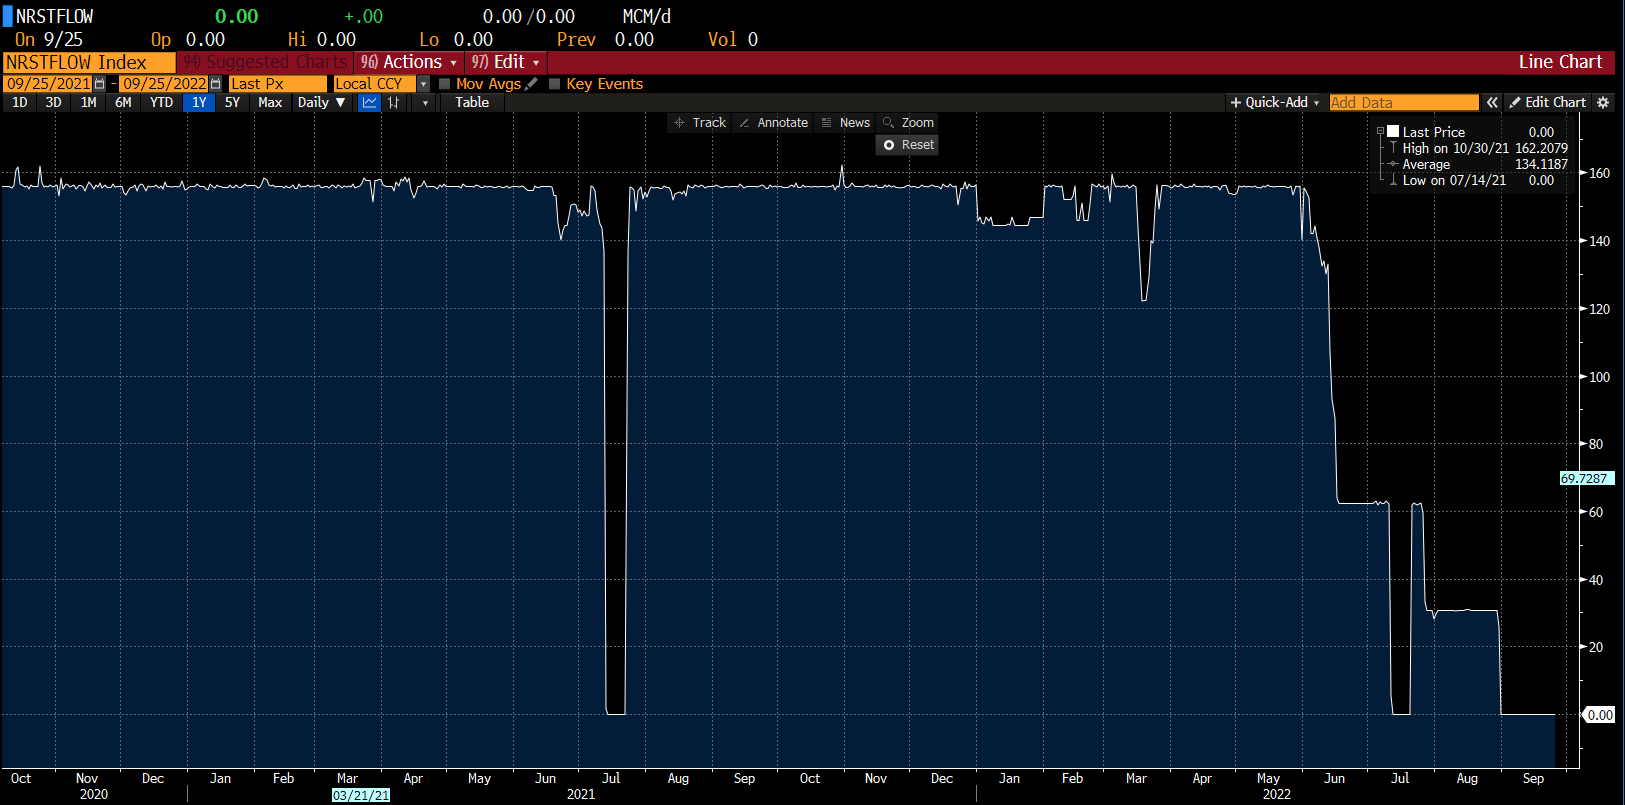Click the NRSTFLOW Index security field
Screen dimensions: 1625x805
(x=90, y=62)
